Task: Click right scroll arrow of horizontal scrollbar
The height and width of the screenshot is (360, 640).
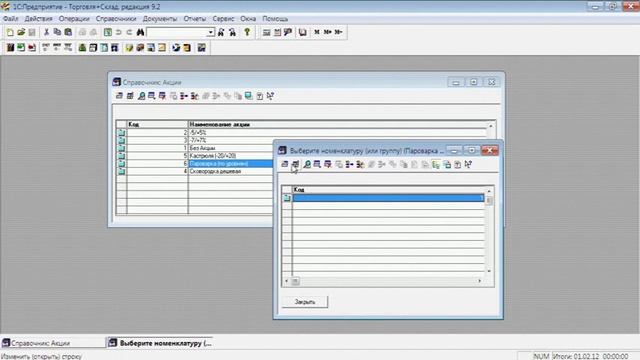Action: [480, 281]
